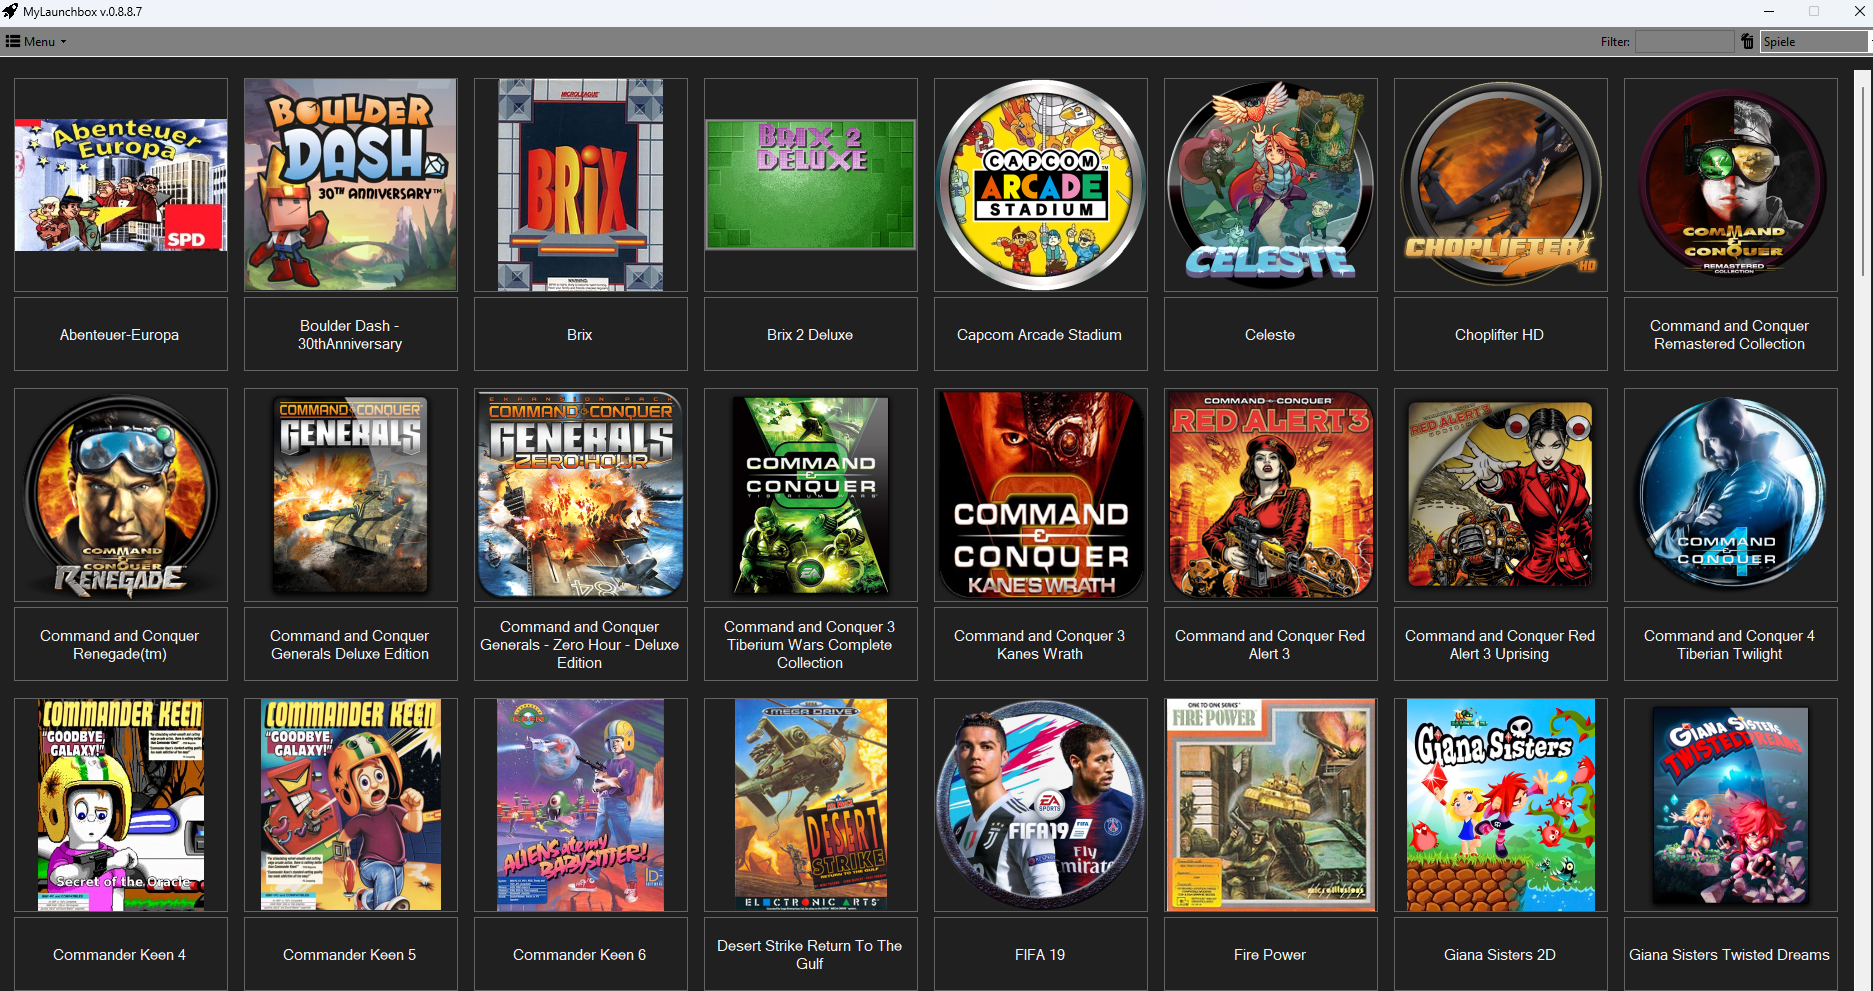Select "Desert Strike Return To The Gulf" text

pos(810,955)
